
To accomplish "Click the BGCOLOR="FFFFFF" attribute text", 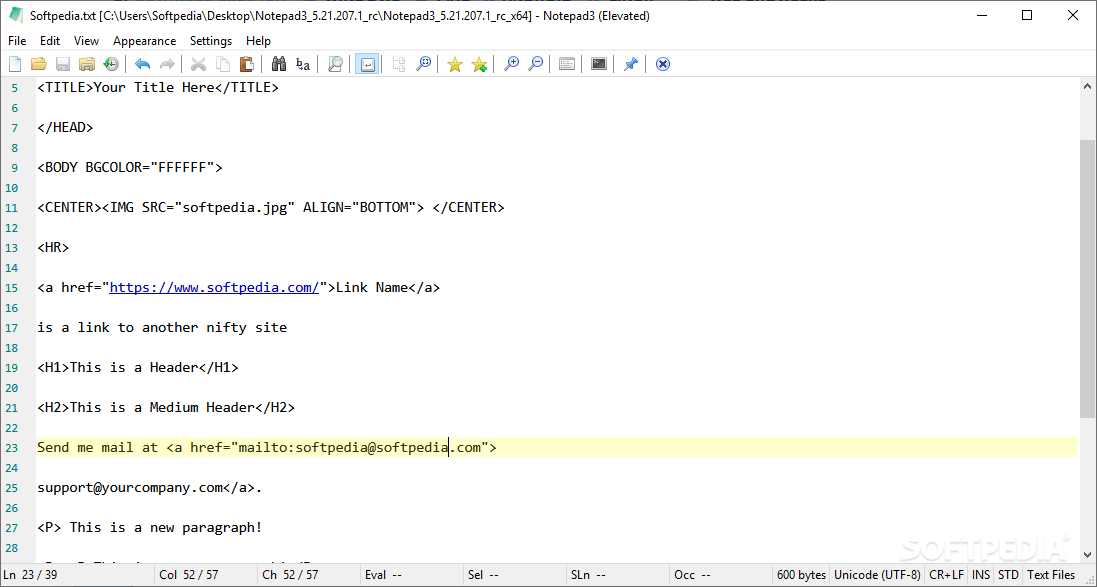I will pyautogui.click(x=150, y=168).
